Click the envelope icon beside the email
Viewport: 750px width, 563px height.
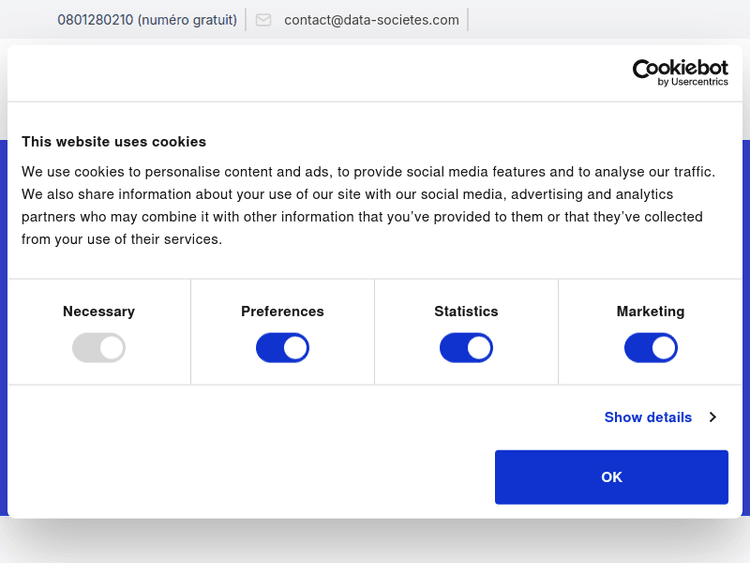click(263, 20)
